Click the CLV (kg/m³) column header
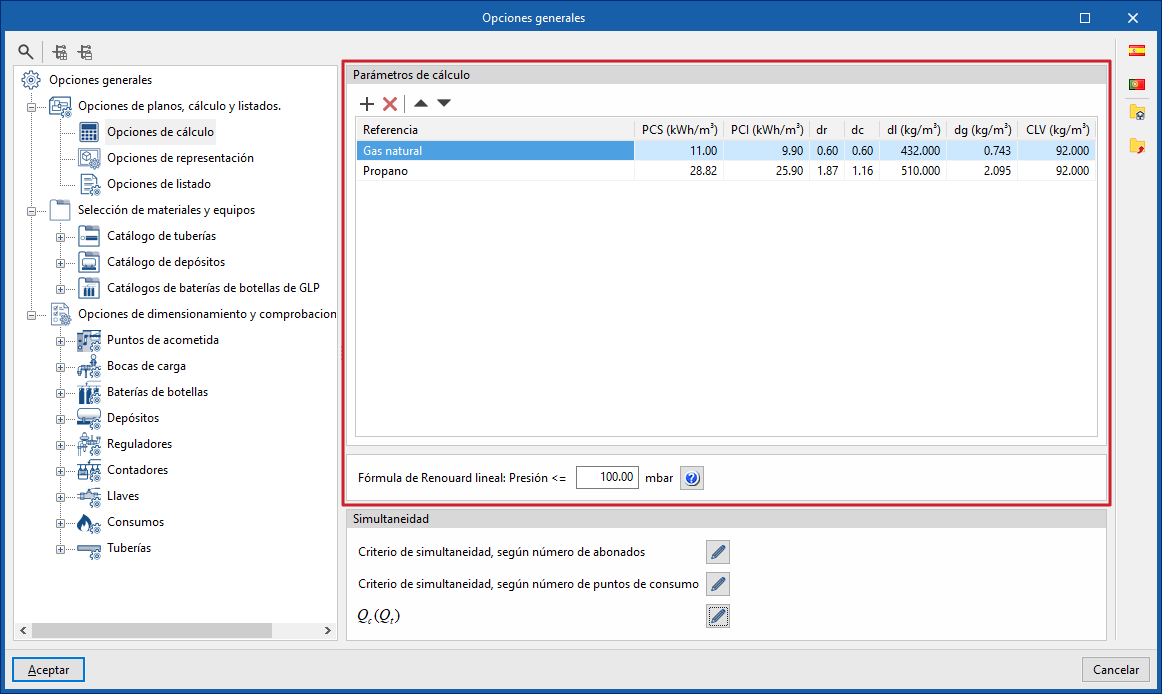 pyautogui.click(x=1057, y=130)
